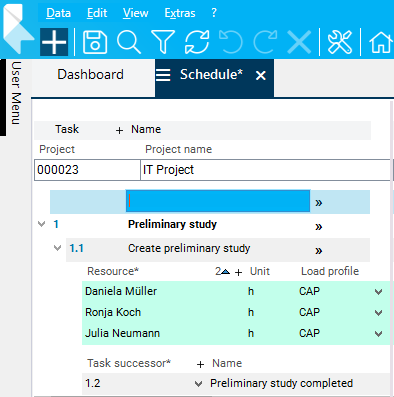Click the Resource sort indicator 2
Screen dimensions: 394x397
coord(222,272)
